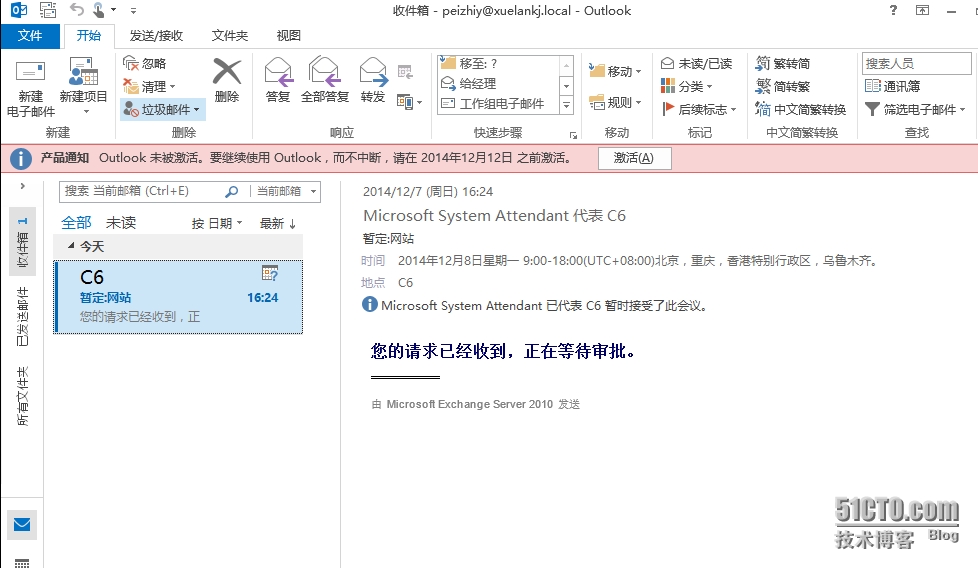Click the Ignore (忽略) conversation icon
This screenshot has width=978, height=568.
[x=130, y=63]
